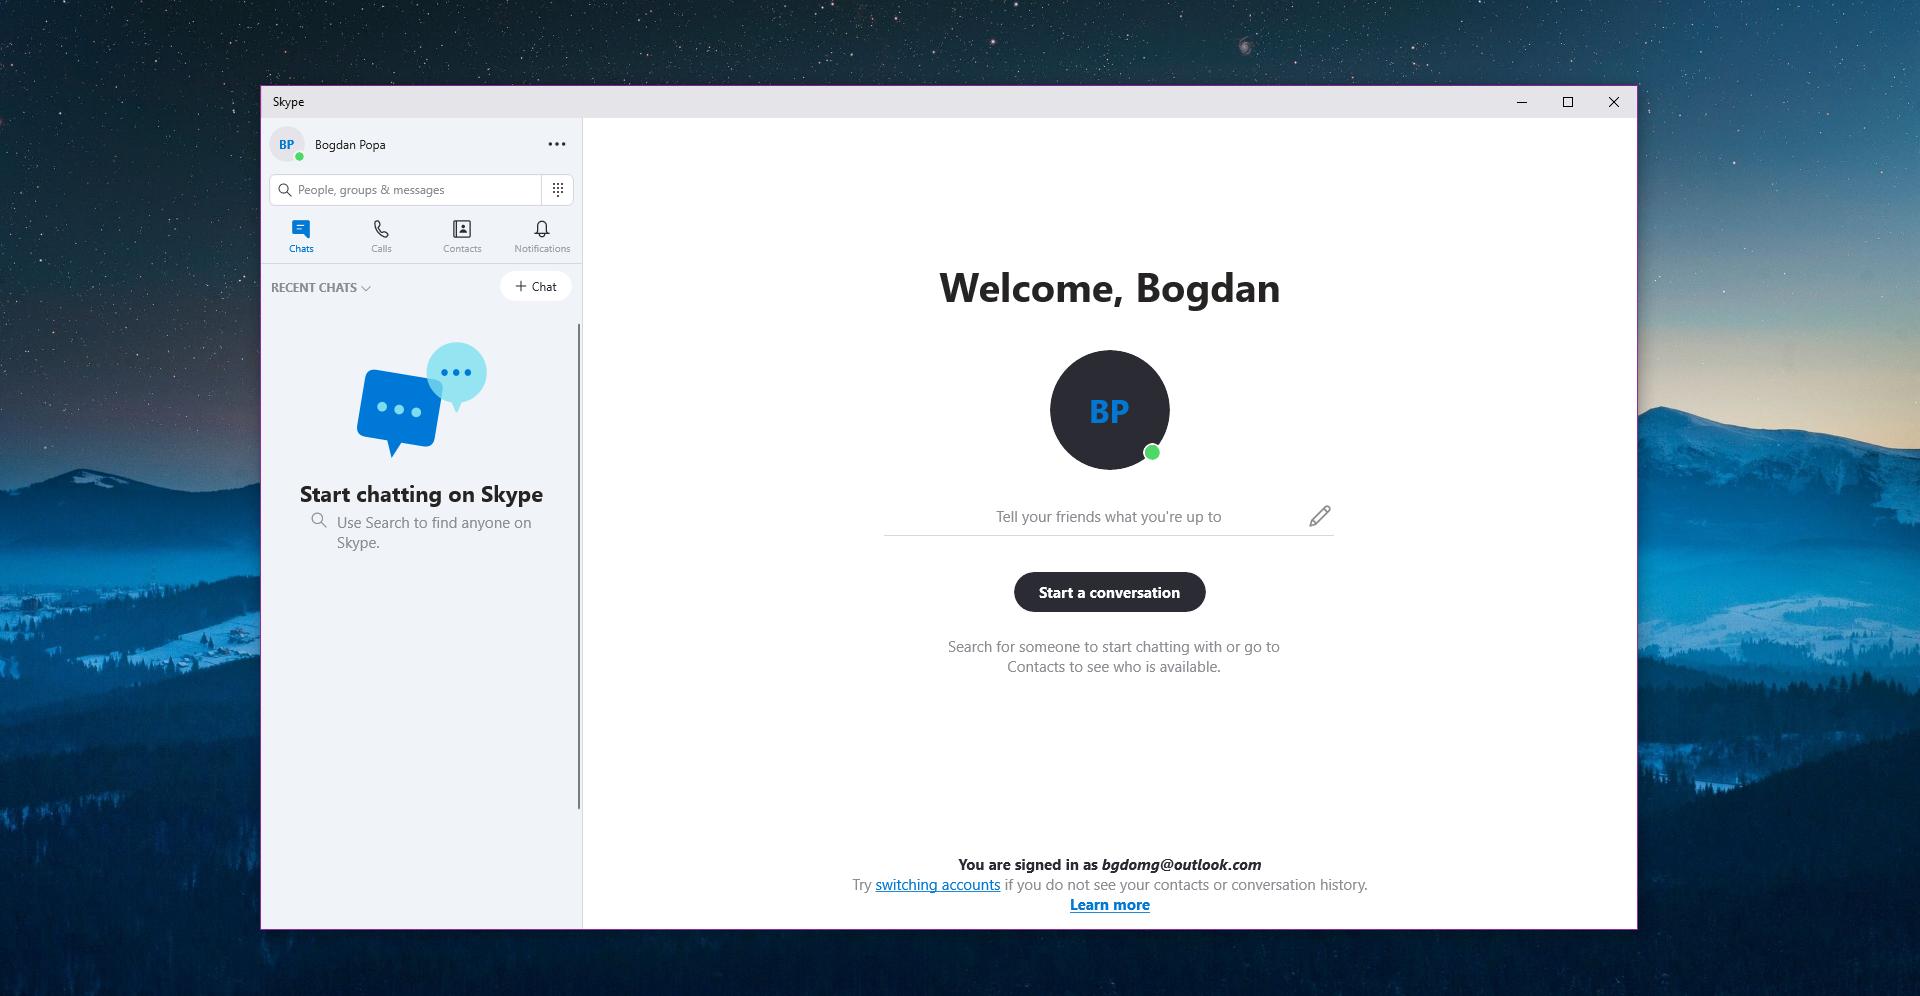Expand chevron next to RECENT CHATS
The image size is (1920, 996).
(366, 288)
